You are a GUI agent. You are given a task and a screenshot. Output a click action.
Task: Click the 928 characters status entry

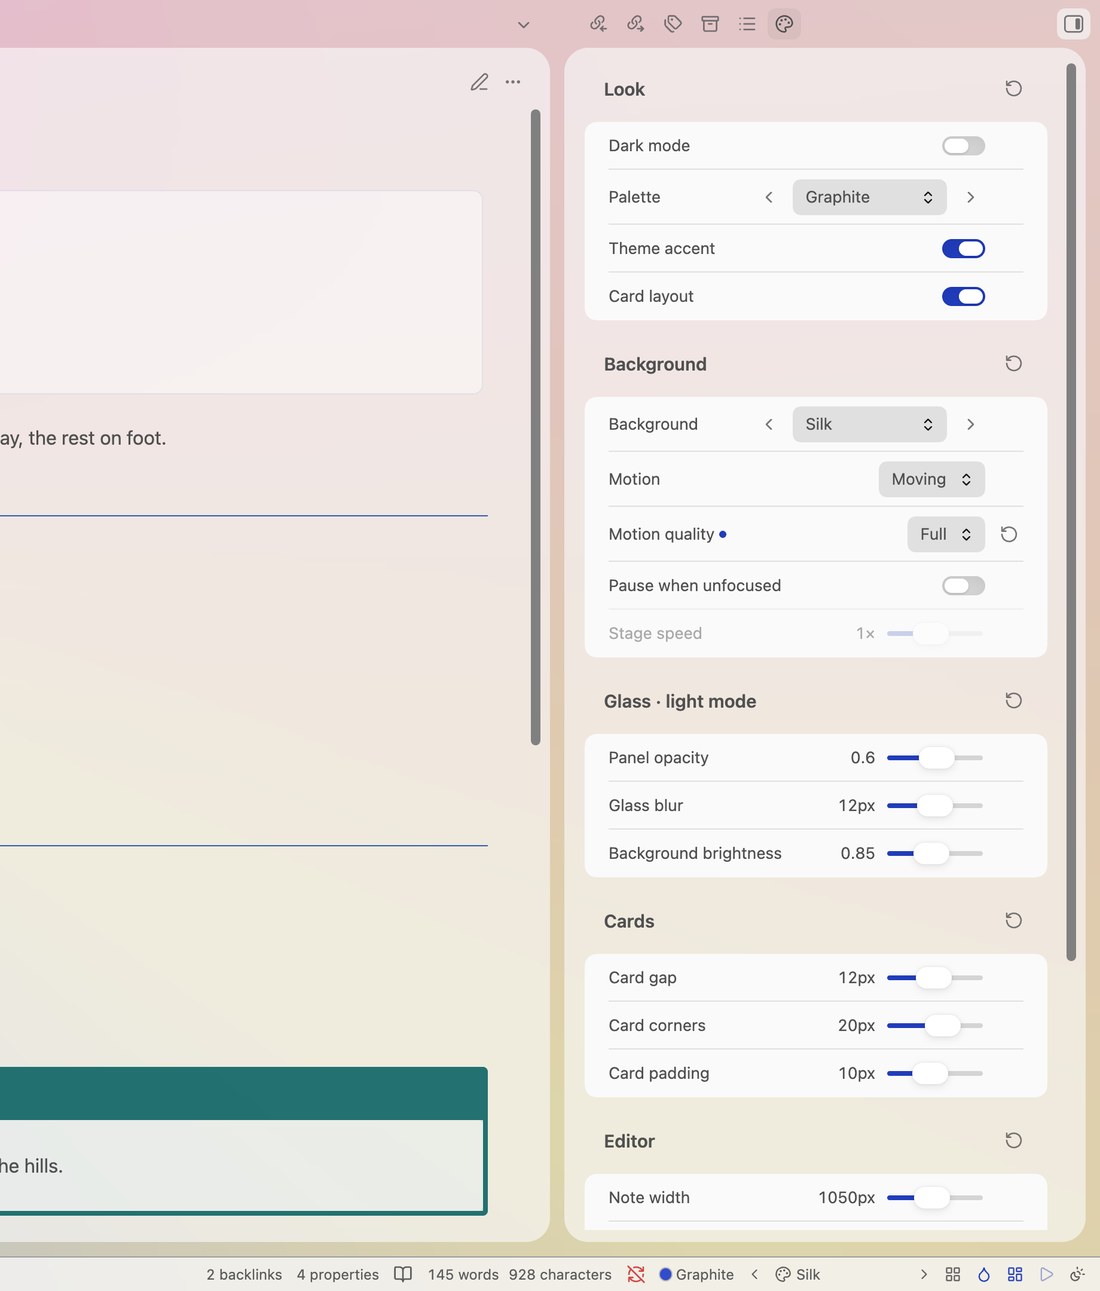click(560, 1274)
